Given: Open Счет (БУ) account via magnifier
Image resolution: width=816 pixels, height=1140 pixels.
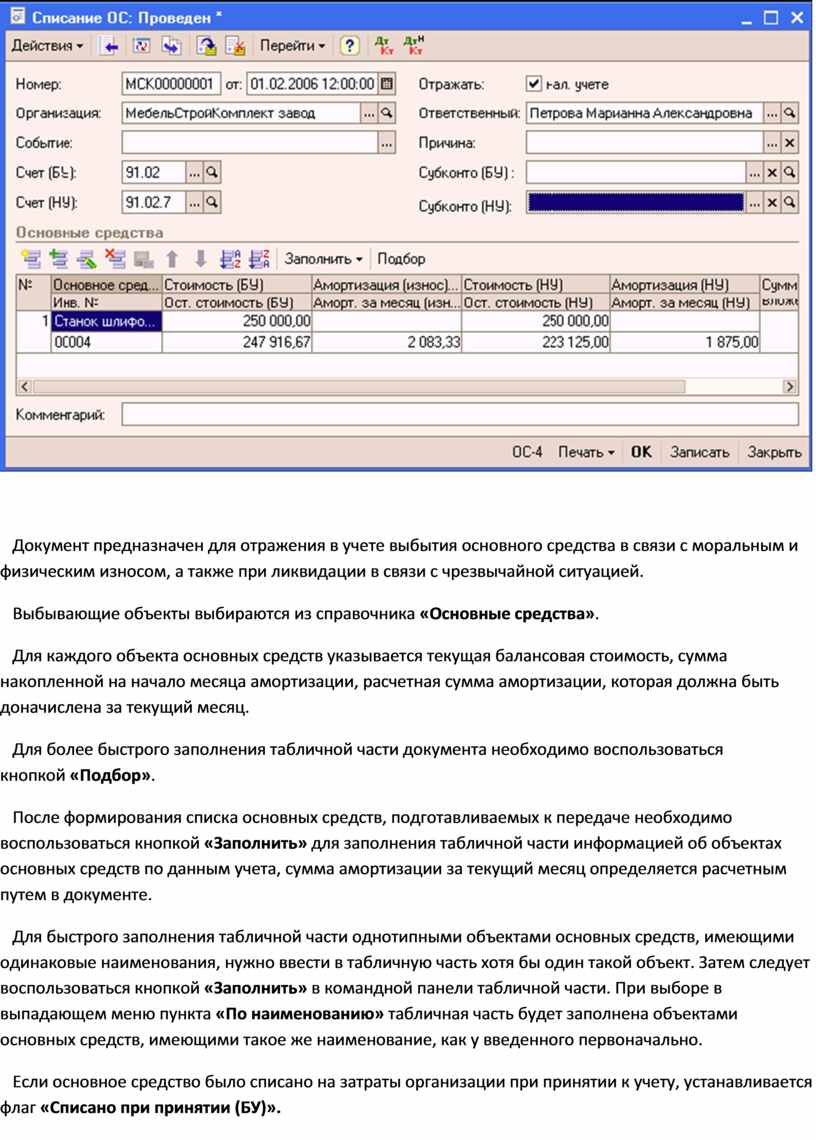Looking at the screenshot, I should (212, 173).
